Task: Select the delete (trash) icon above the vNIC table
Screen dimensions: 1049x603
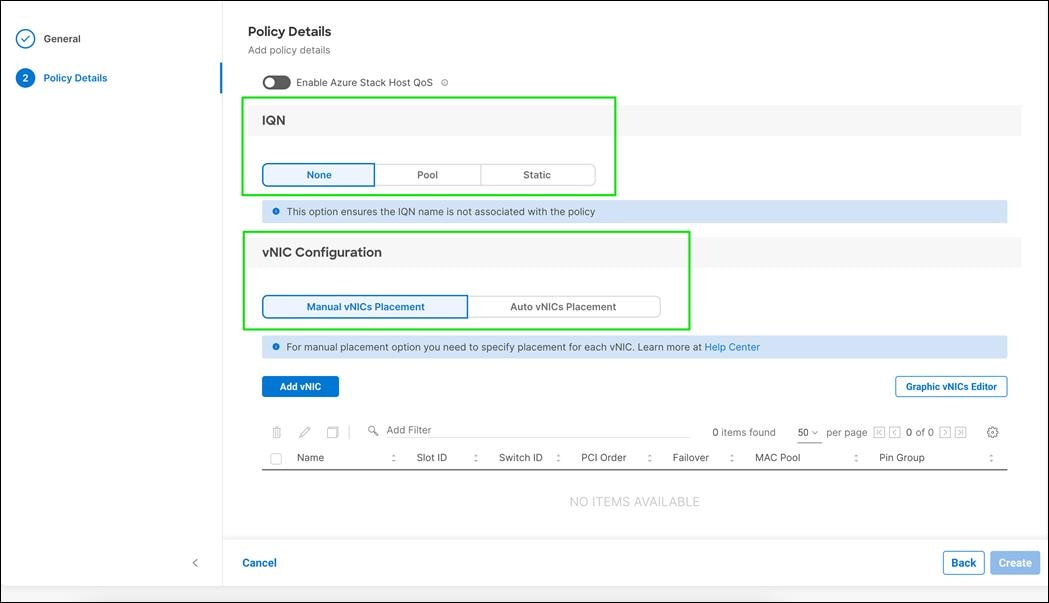Action: tap(276, 431)
